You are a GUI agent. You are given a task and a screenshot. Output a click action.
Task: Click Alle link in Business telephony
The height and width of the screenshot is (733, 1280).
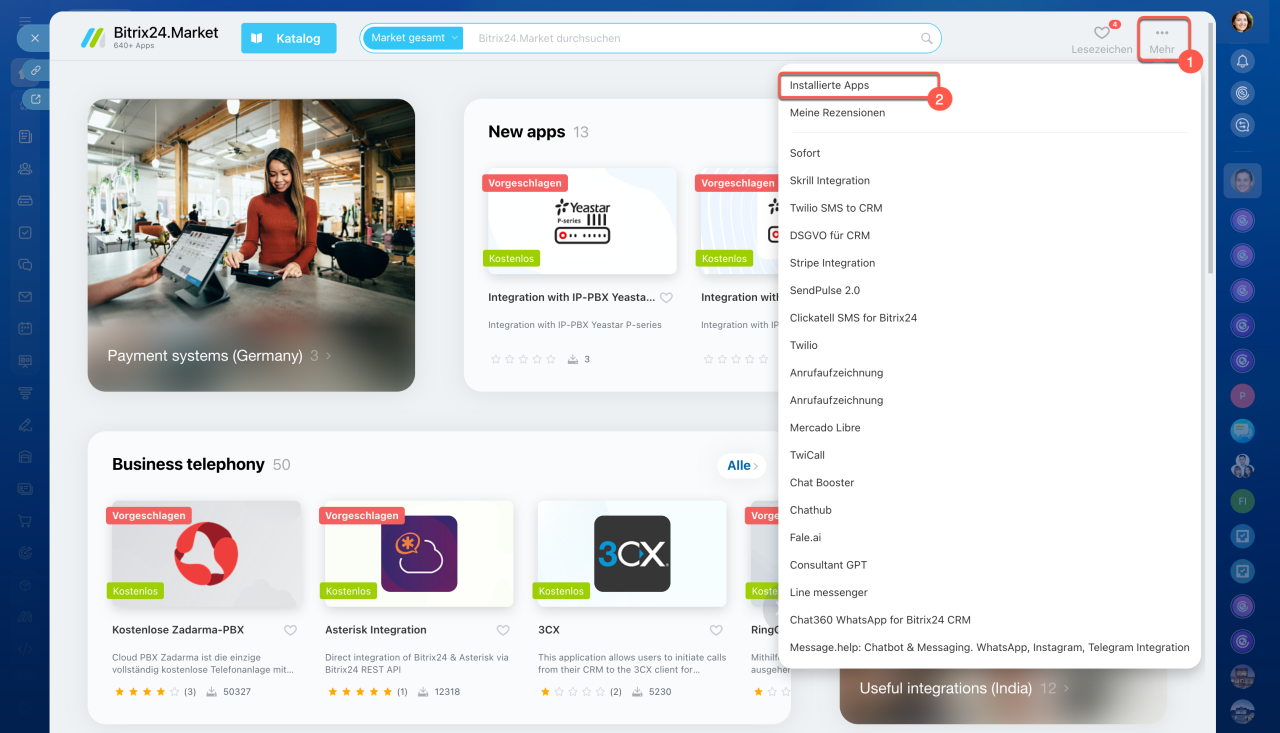coord(743,465)
